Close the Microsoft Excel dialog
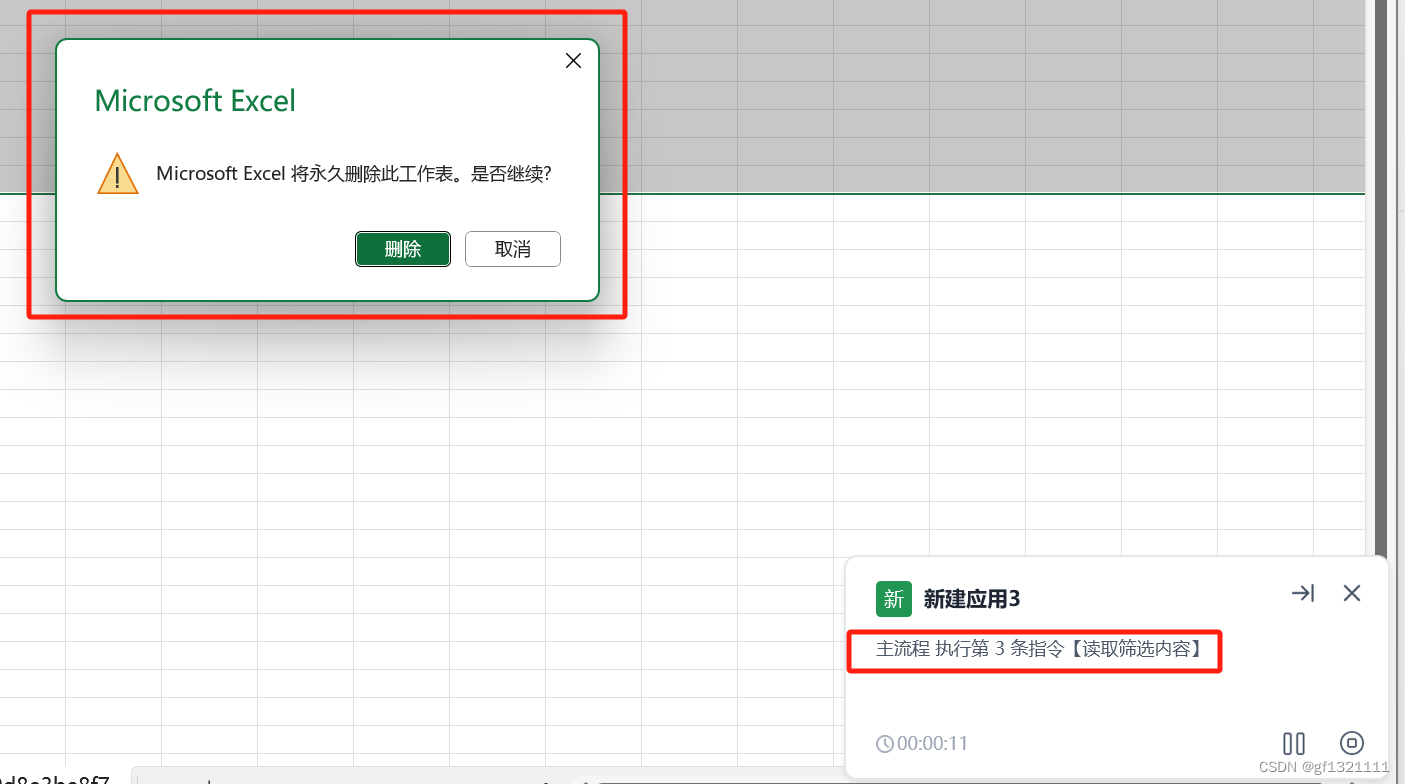The image size is (1405, 784). pos(573,61)
